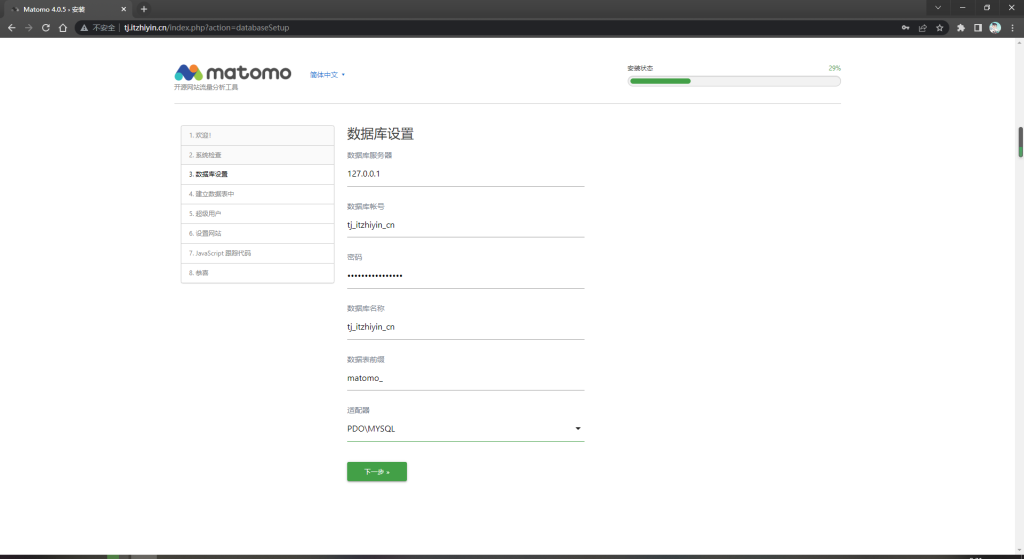Toggle the browser side panel icon
Image resolution: width=1024 pixels, height=559 pixels.
pos(978,28)
